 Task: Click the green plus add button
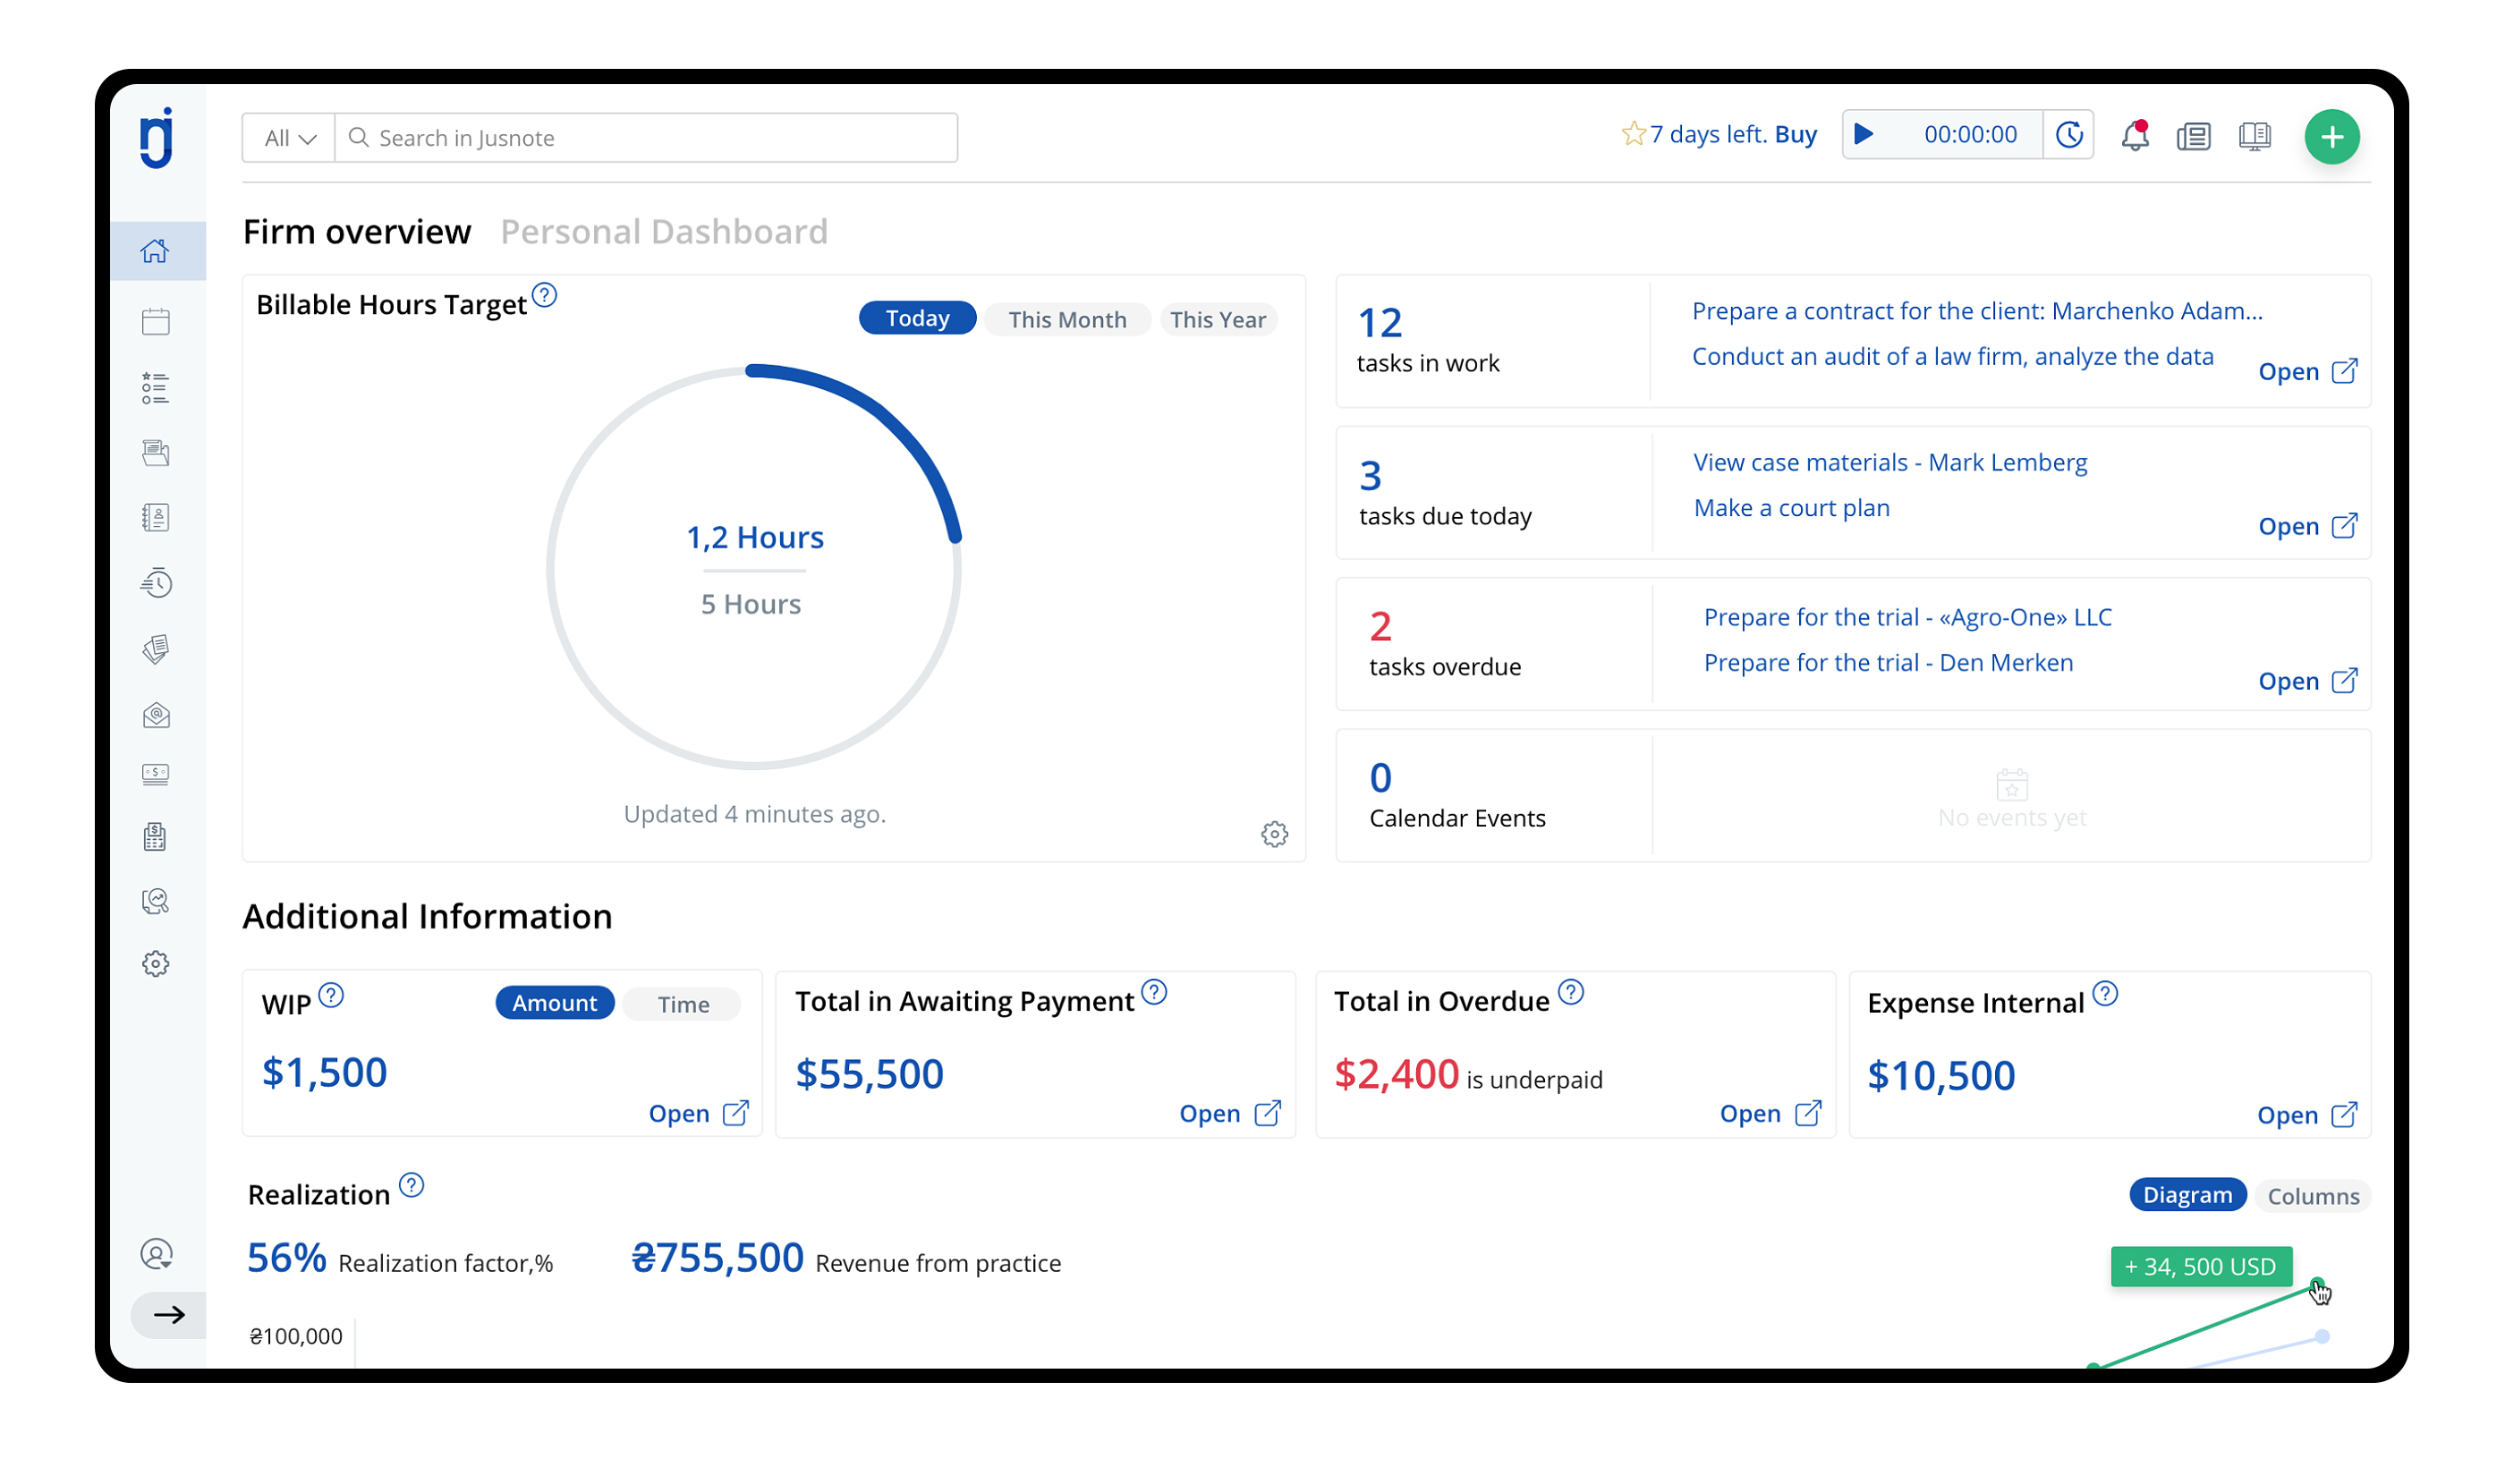point(2332,137)
